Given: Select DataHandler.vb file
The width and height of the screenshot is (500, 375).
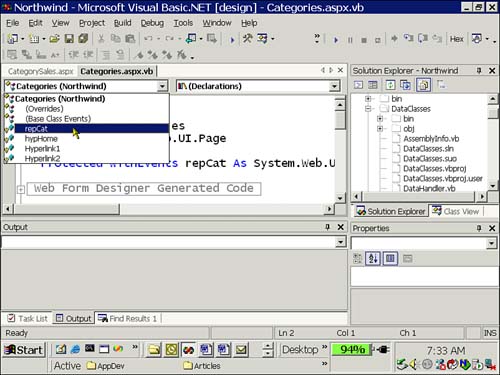Looking at the screenshot, I should [429, 189].
